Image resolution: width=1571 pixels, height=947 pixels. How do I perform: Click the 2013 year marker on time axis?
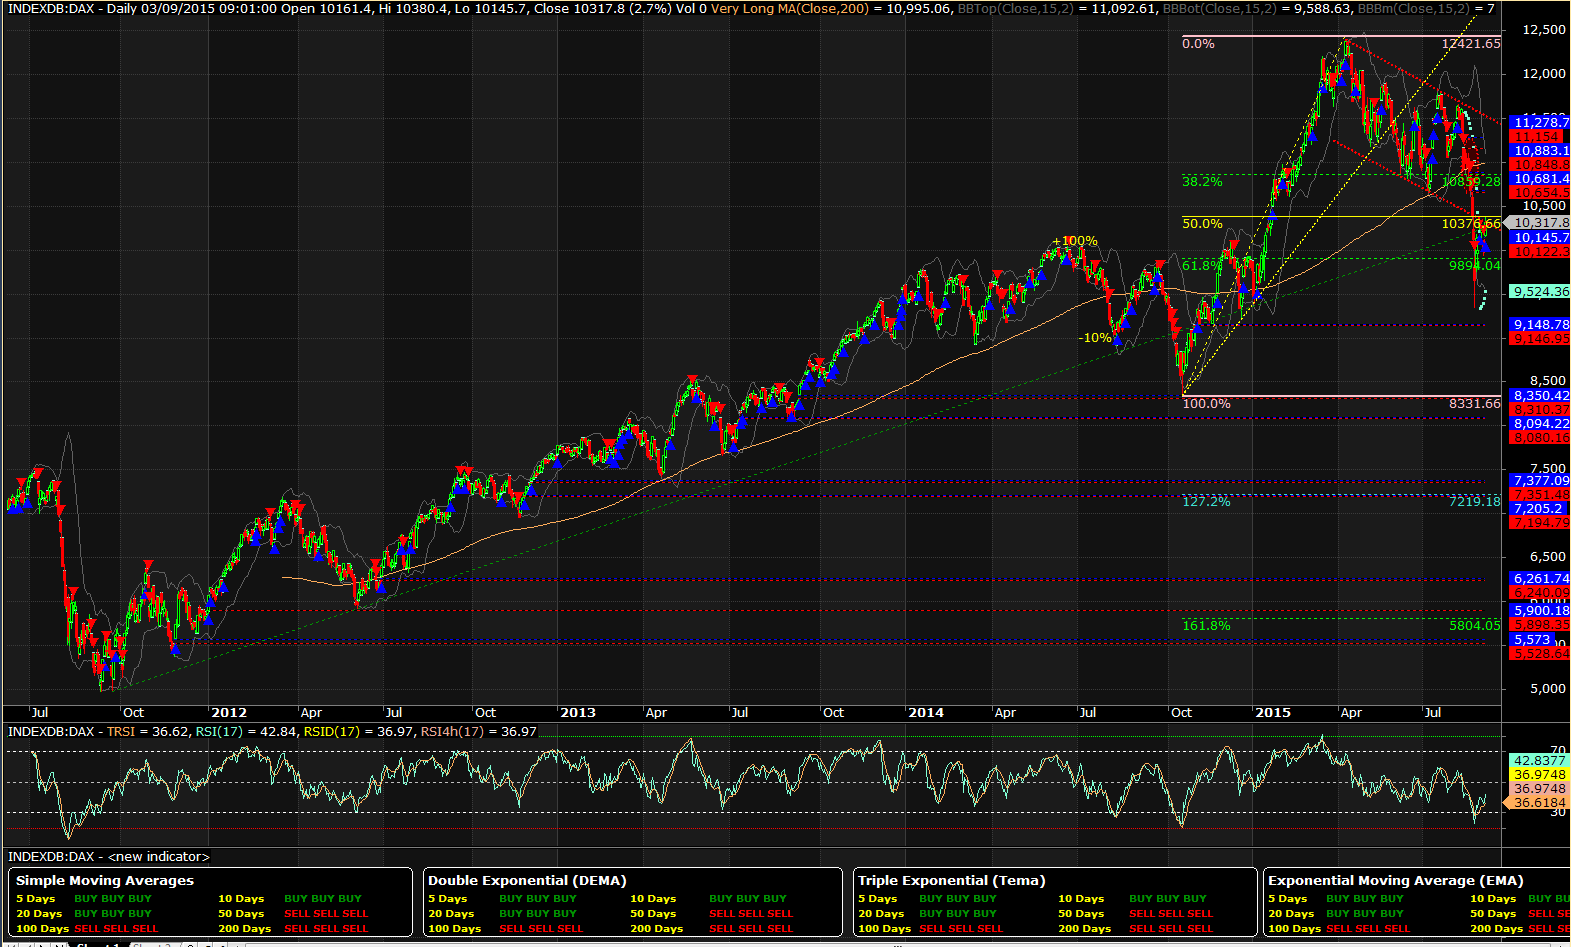point(578,713)
